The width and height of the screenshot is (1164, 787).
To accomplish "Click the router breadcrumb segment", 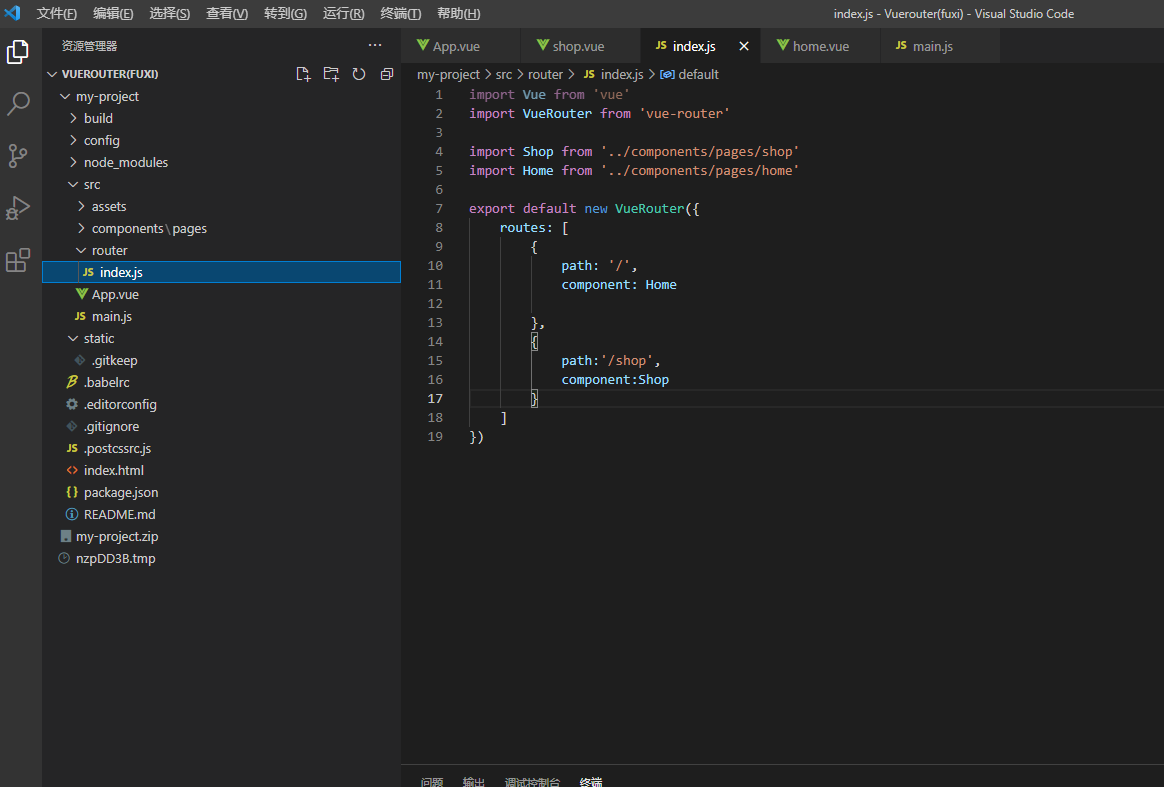I will [x=546, y=74].
